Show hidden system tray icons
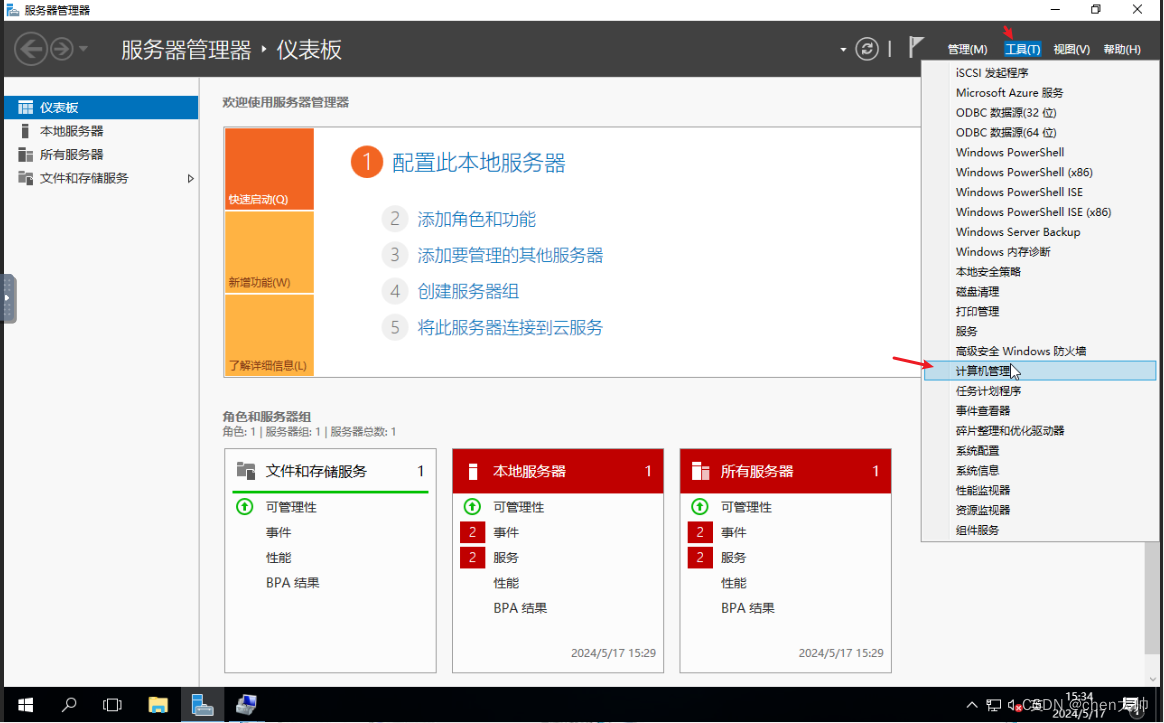 click(x=971, y=705)
